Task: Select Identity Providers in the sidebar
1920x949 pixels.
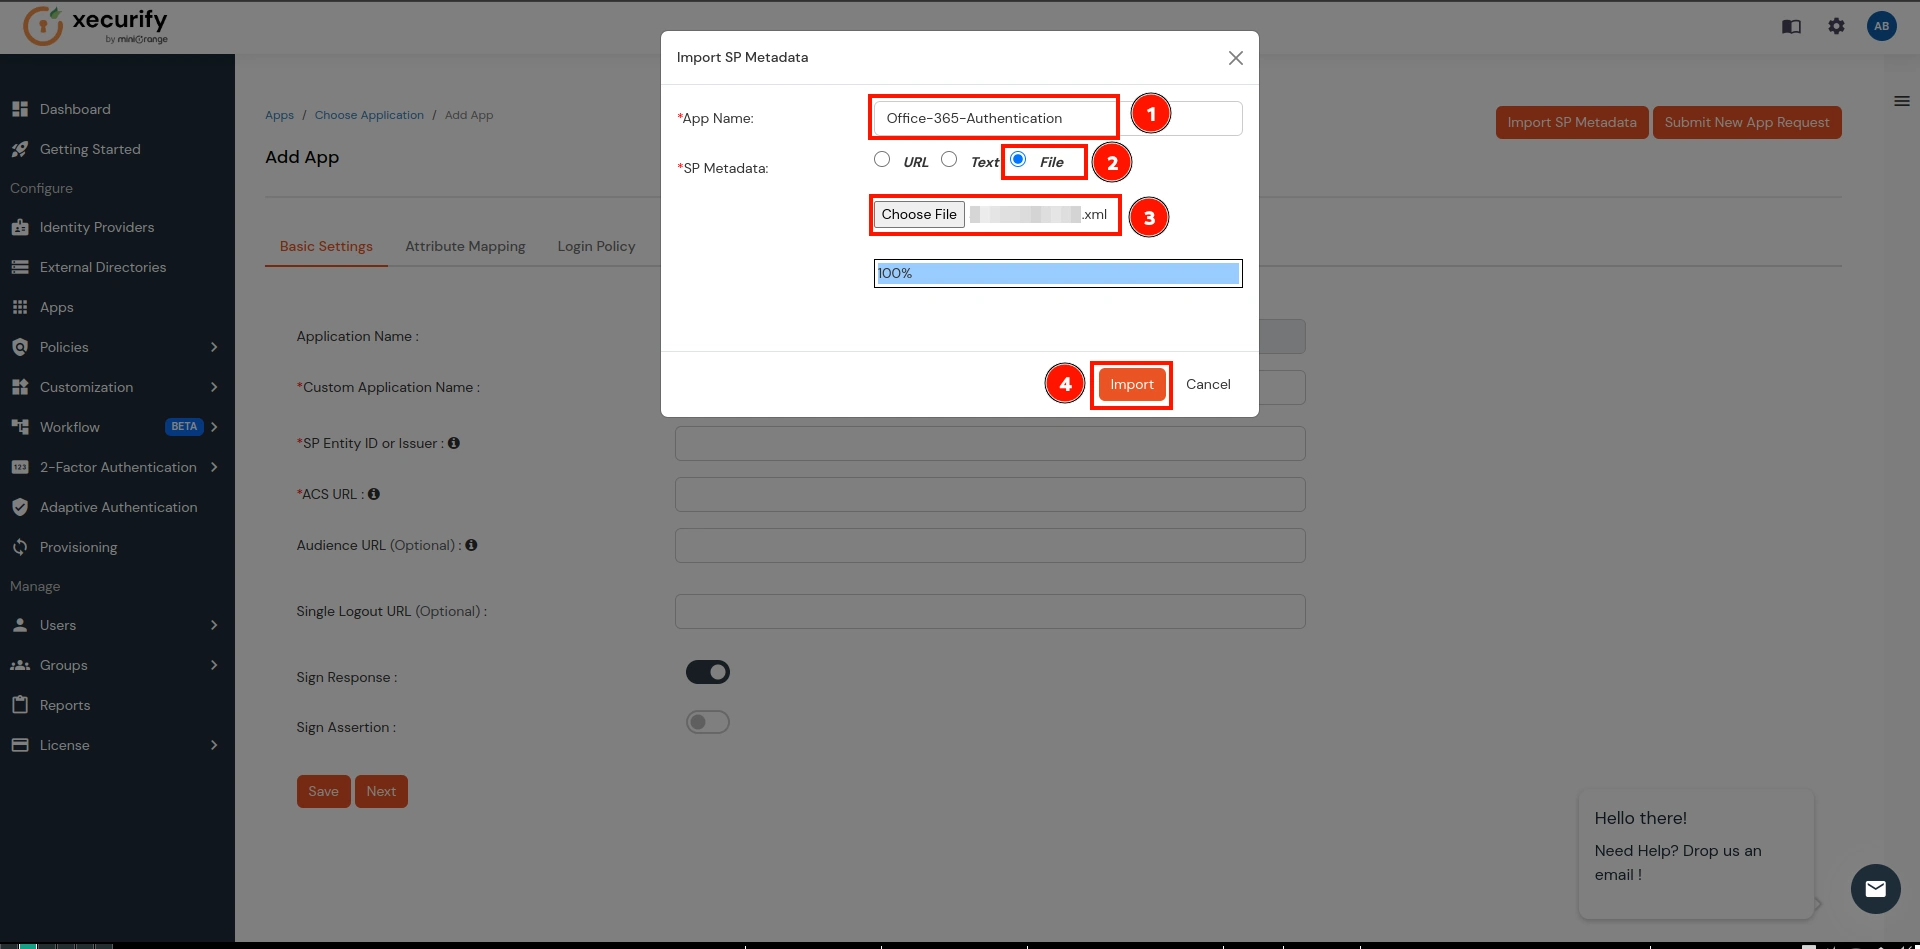Action: pos(96,227)
